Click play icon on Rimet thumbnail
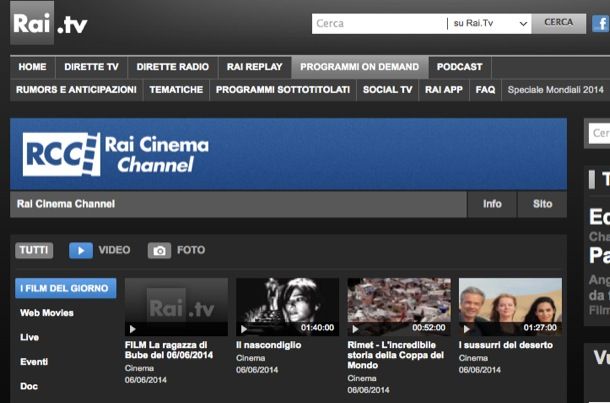 pos(355,328)
